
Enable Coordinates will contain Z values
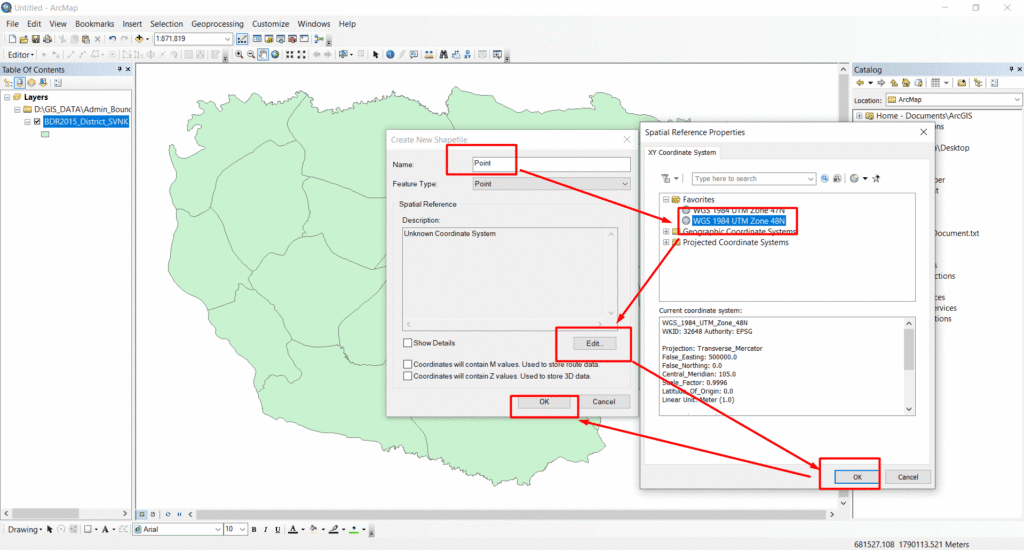point(408,376)
